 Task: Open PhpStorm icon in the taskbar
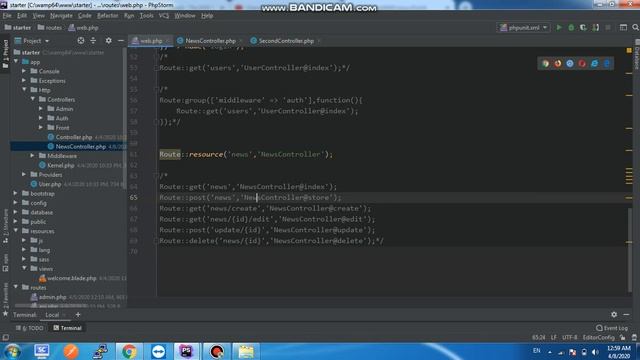point(186,351)
